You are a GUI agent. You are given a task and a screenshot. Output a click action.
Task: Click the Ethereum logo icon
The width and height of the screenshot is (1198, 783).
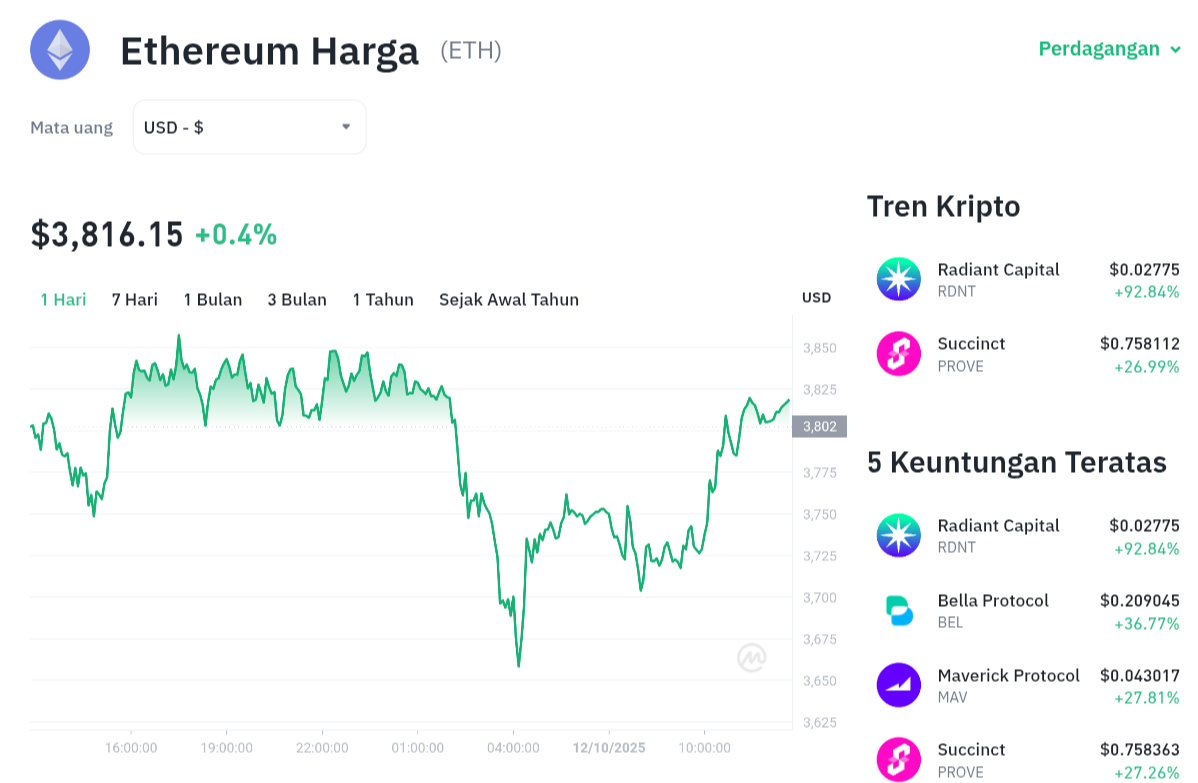click(60, 50)
